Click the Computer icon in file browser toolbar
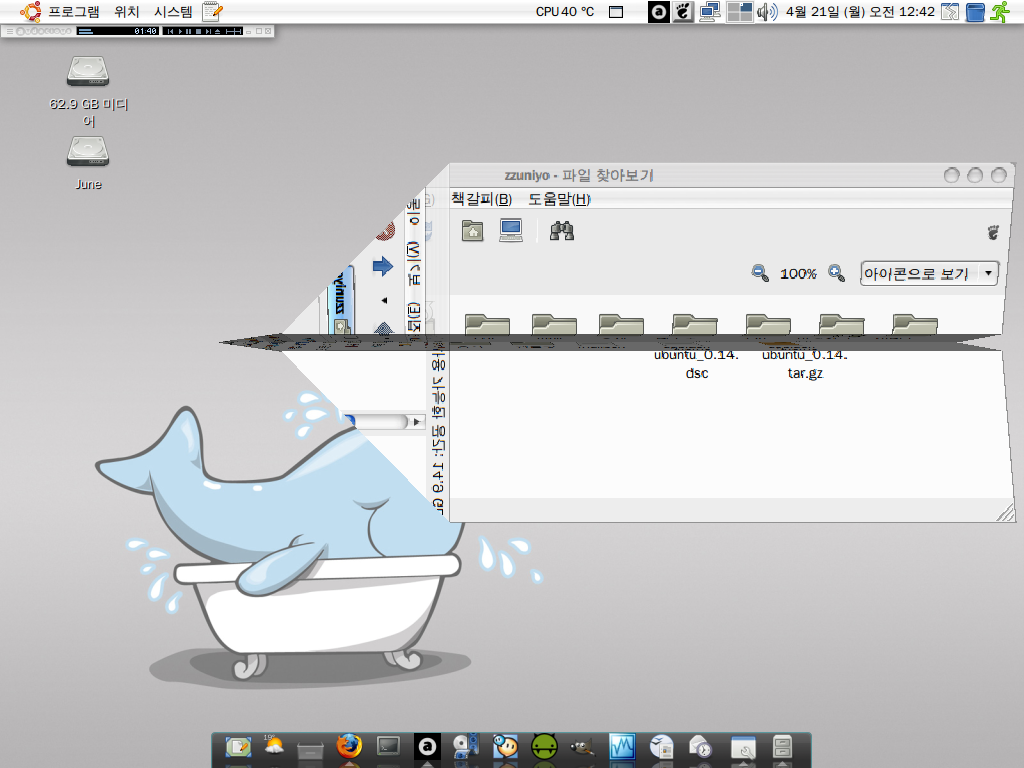 [x=511, y=231]
